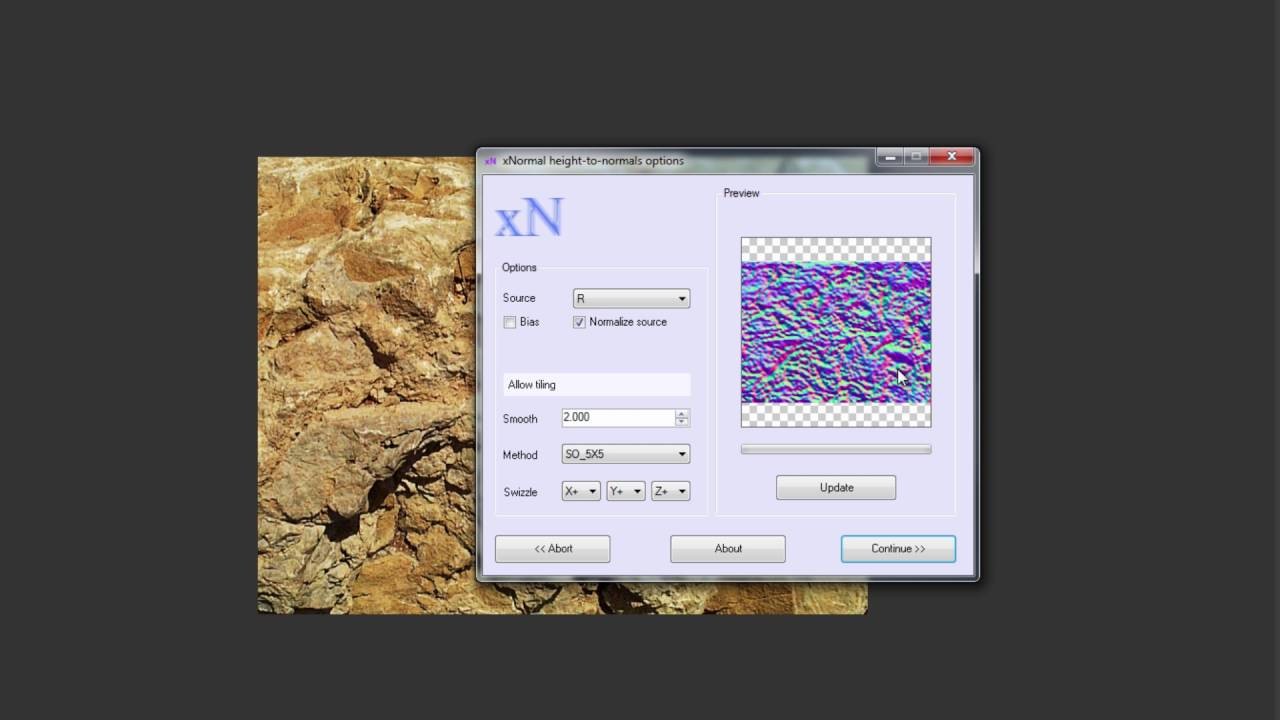The height and width of the screenshot is (720, 1280).
Task: Enable the Bias checkbox
Action: tap(510, 322)
